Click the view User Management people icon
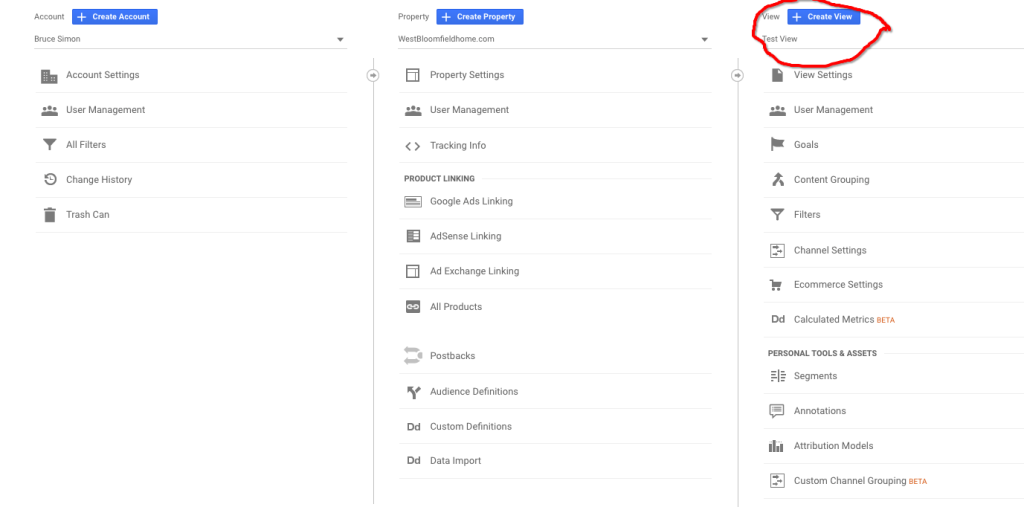This screenshot has width=1024, height=507. click(x=777, y=110)
